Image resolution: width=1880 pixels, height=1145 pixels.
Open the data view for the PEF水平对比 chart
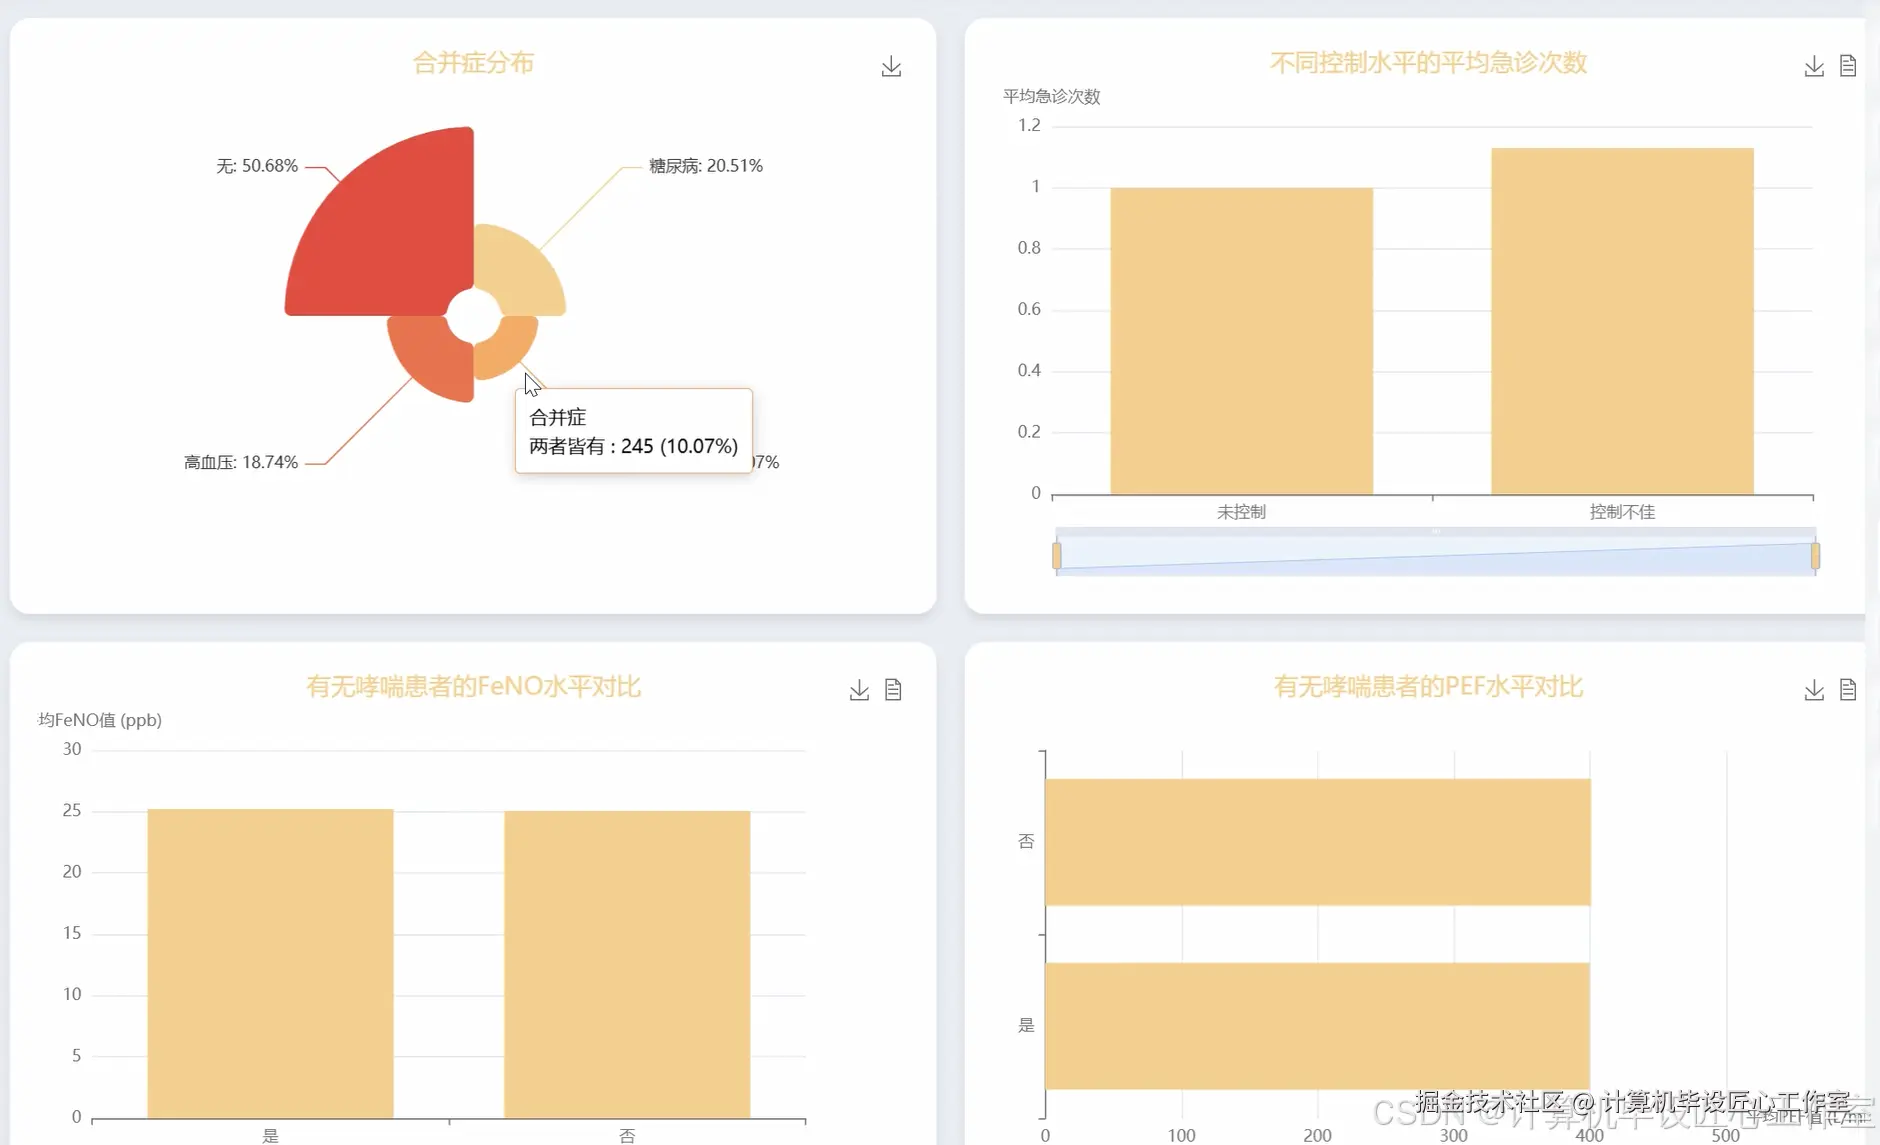[1849, 689]
